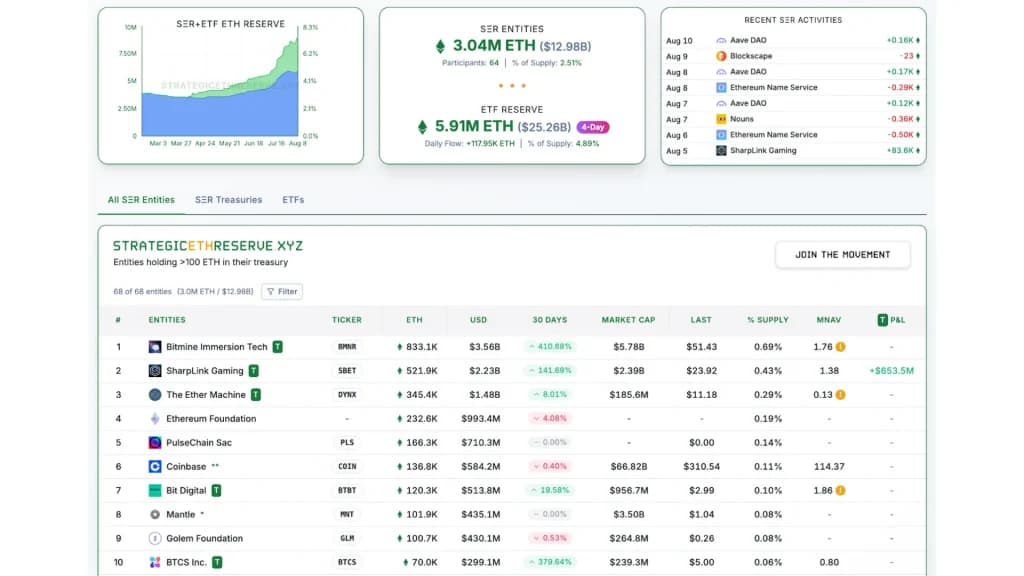Click the STRATEGICETHRESERVE.XYZ title

coord(208,246)
